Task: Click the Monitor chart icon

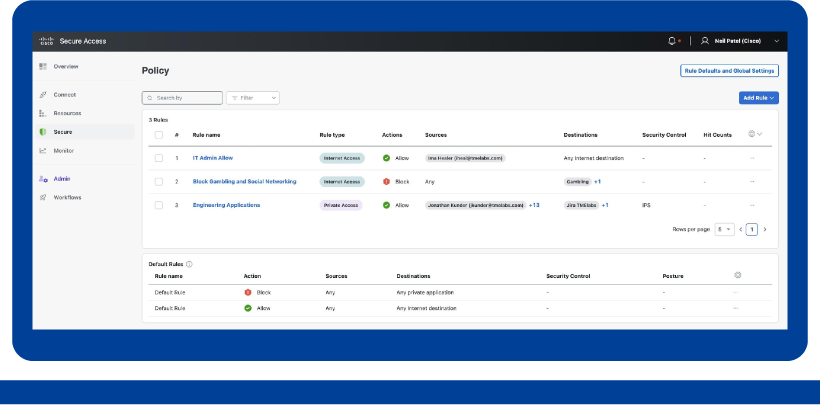Action: click(x=43, y=151)
